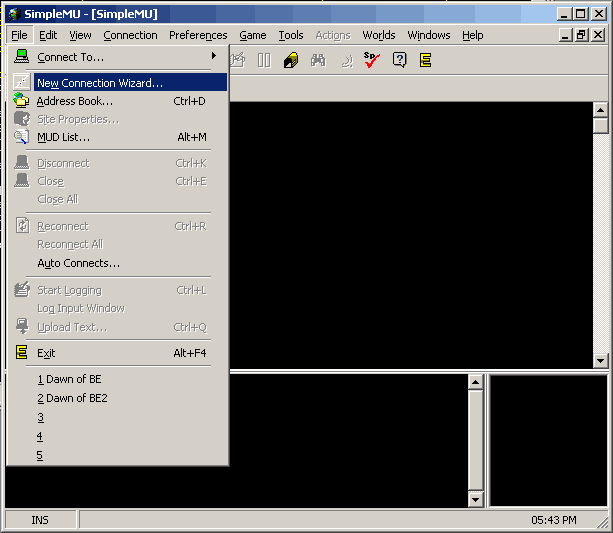Open the help question mark icon
Viewport: 613px width, 533px height.
pyautogui.click(x=399, y=60)
